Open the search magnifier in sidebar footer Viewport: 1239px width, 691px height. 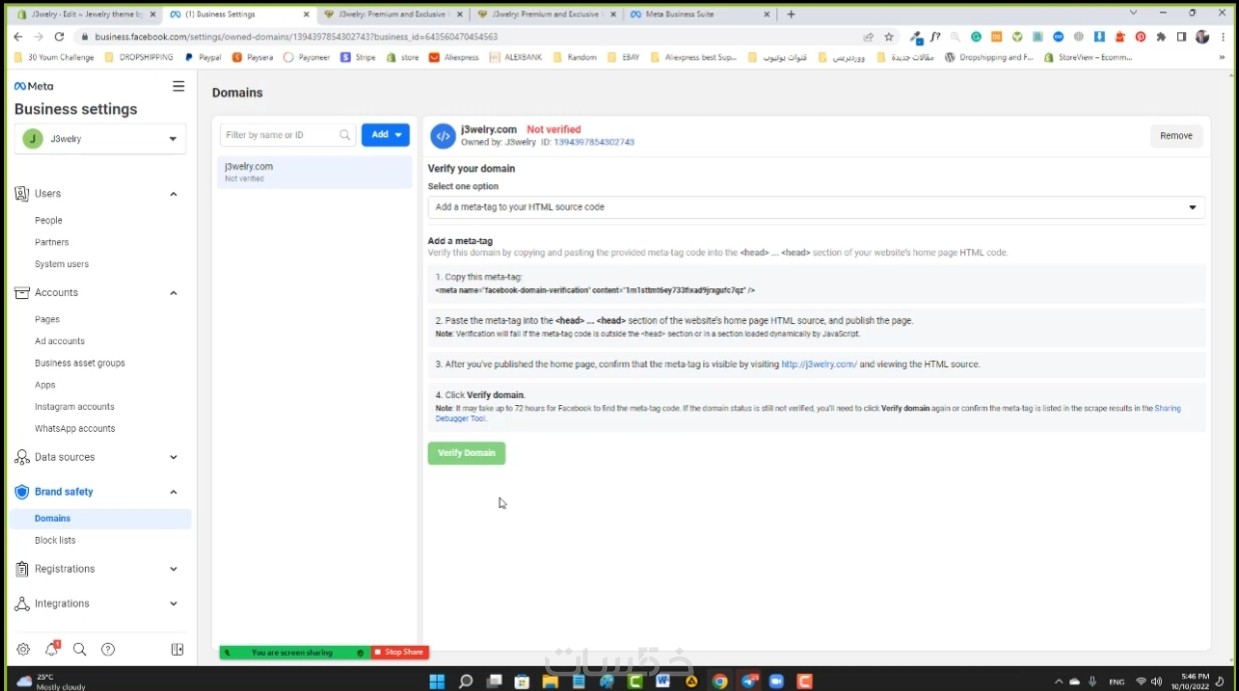pos(79,649)
